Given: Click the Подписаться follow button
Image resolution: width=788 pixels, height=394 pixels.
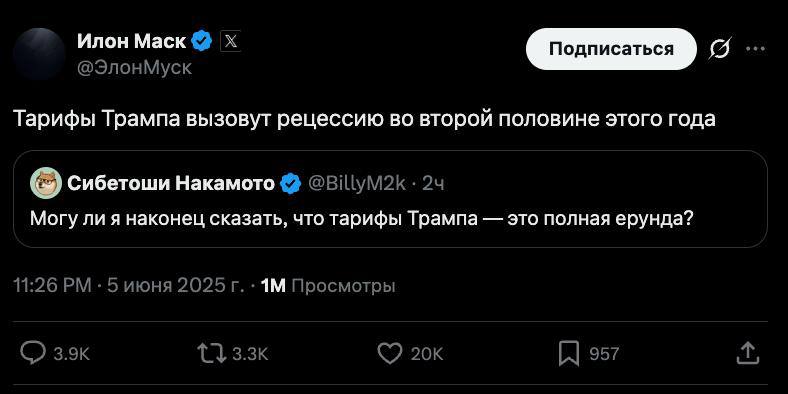Looking at the screenshot, I should click(x=611, y=49).
